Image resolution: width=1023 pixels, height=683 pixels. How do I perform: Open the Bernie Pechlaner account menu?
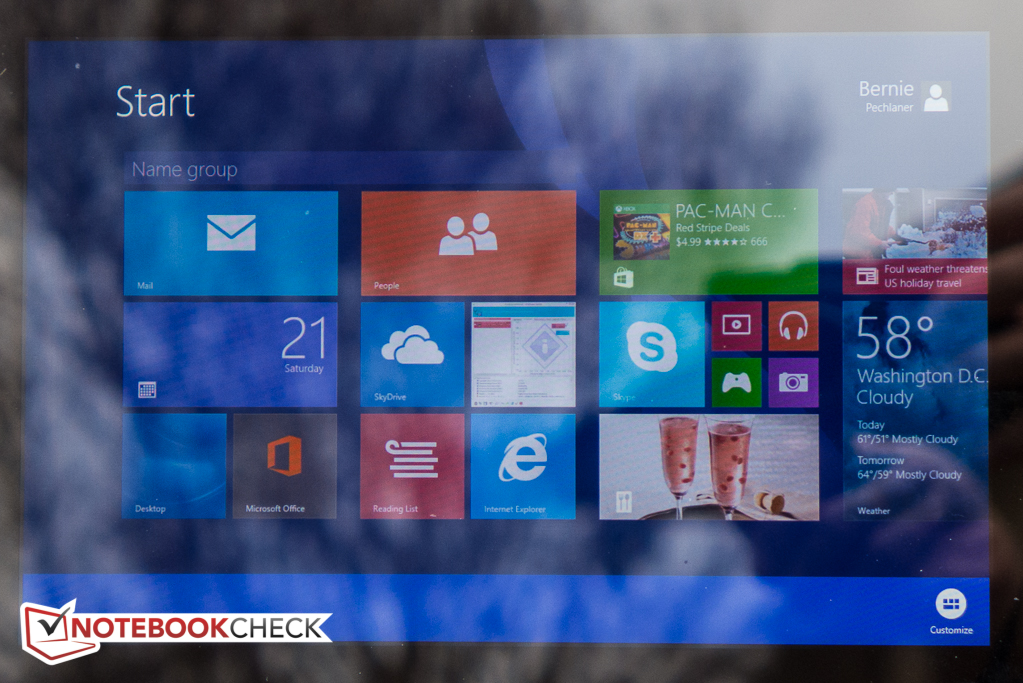(x=904, y=97)
